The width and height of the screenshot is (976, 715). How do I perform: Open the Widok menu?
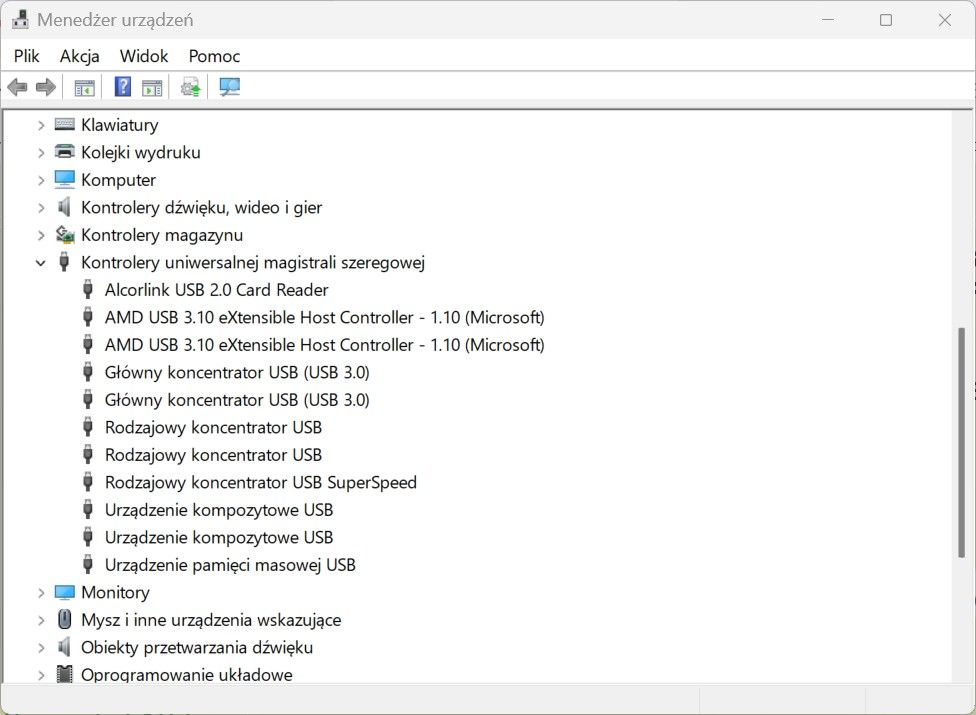tap(144, 56)
